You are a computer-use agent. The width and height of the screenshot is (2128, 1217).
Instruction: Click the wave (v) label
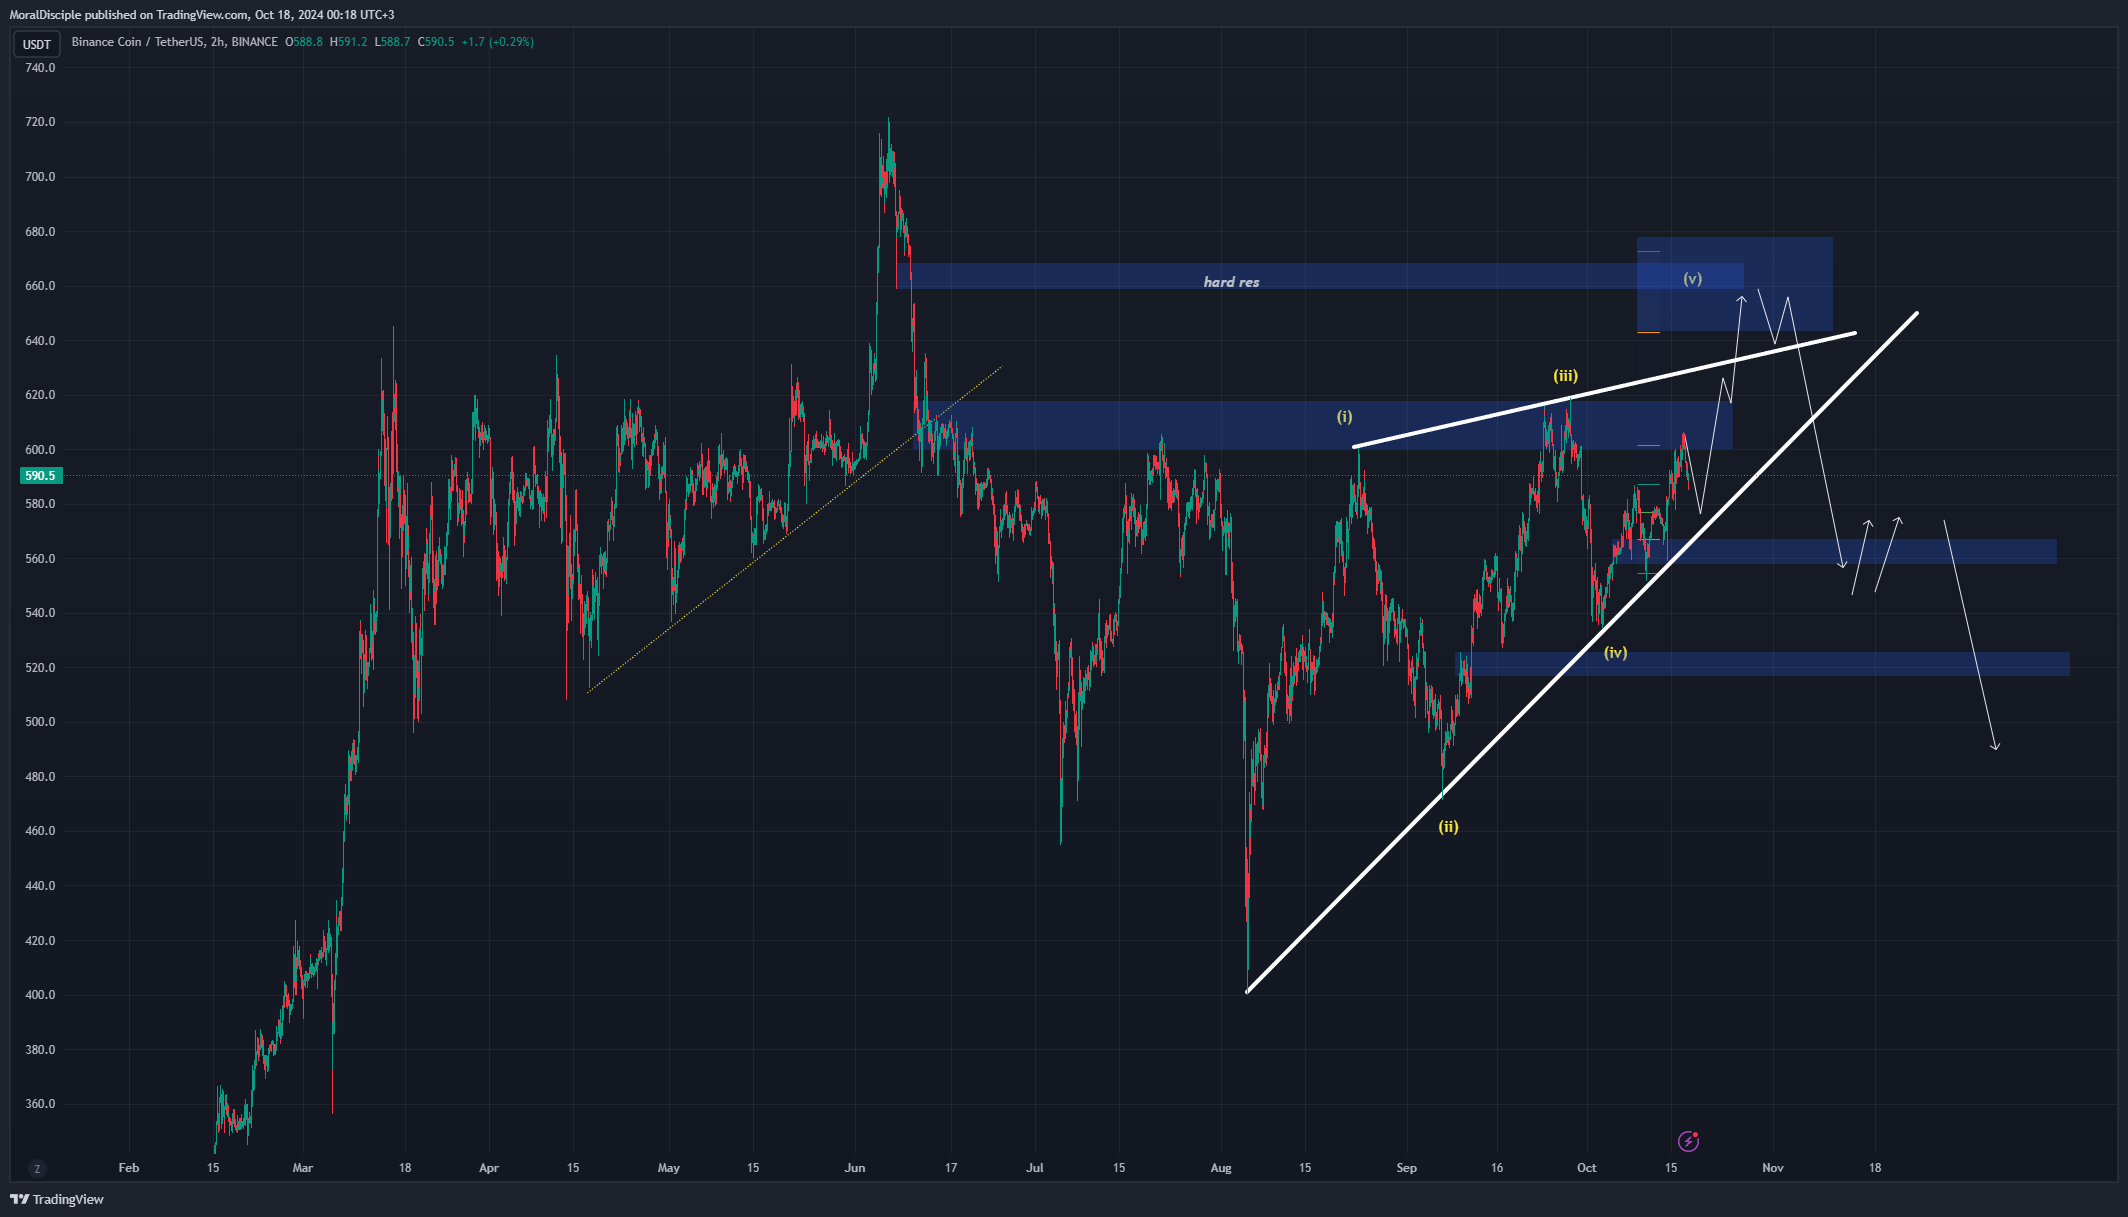[1692, 279]
